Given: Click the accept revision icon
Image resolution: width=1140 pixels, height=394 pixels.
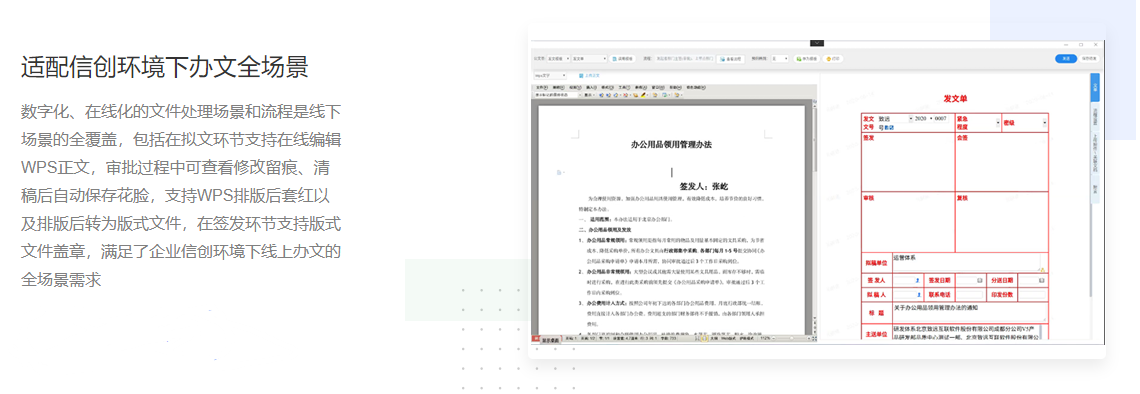Looking at the screenshot, I should (x=616, y=95).
